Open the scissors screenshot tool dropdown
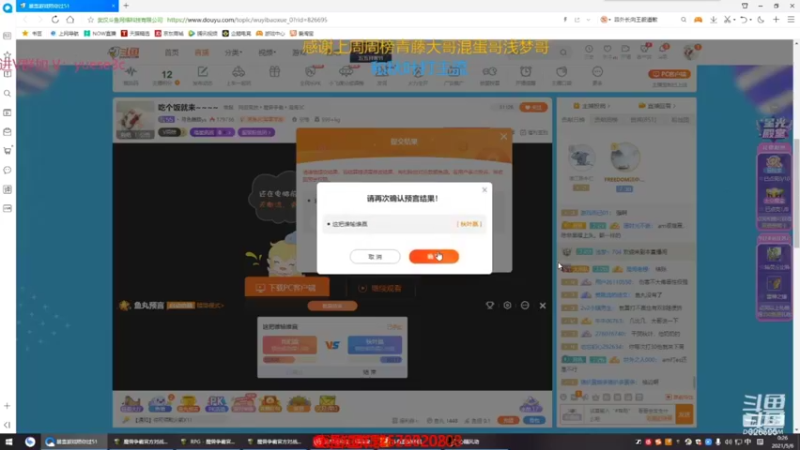This screenshot has width=800, height=450. tap(734, 20)
